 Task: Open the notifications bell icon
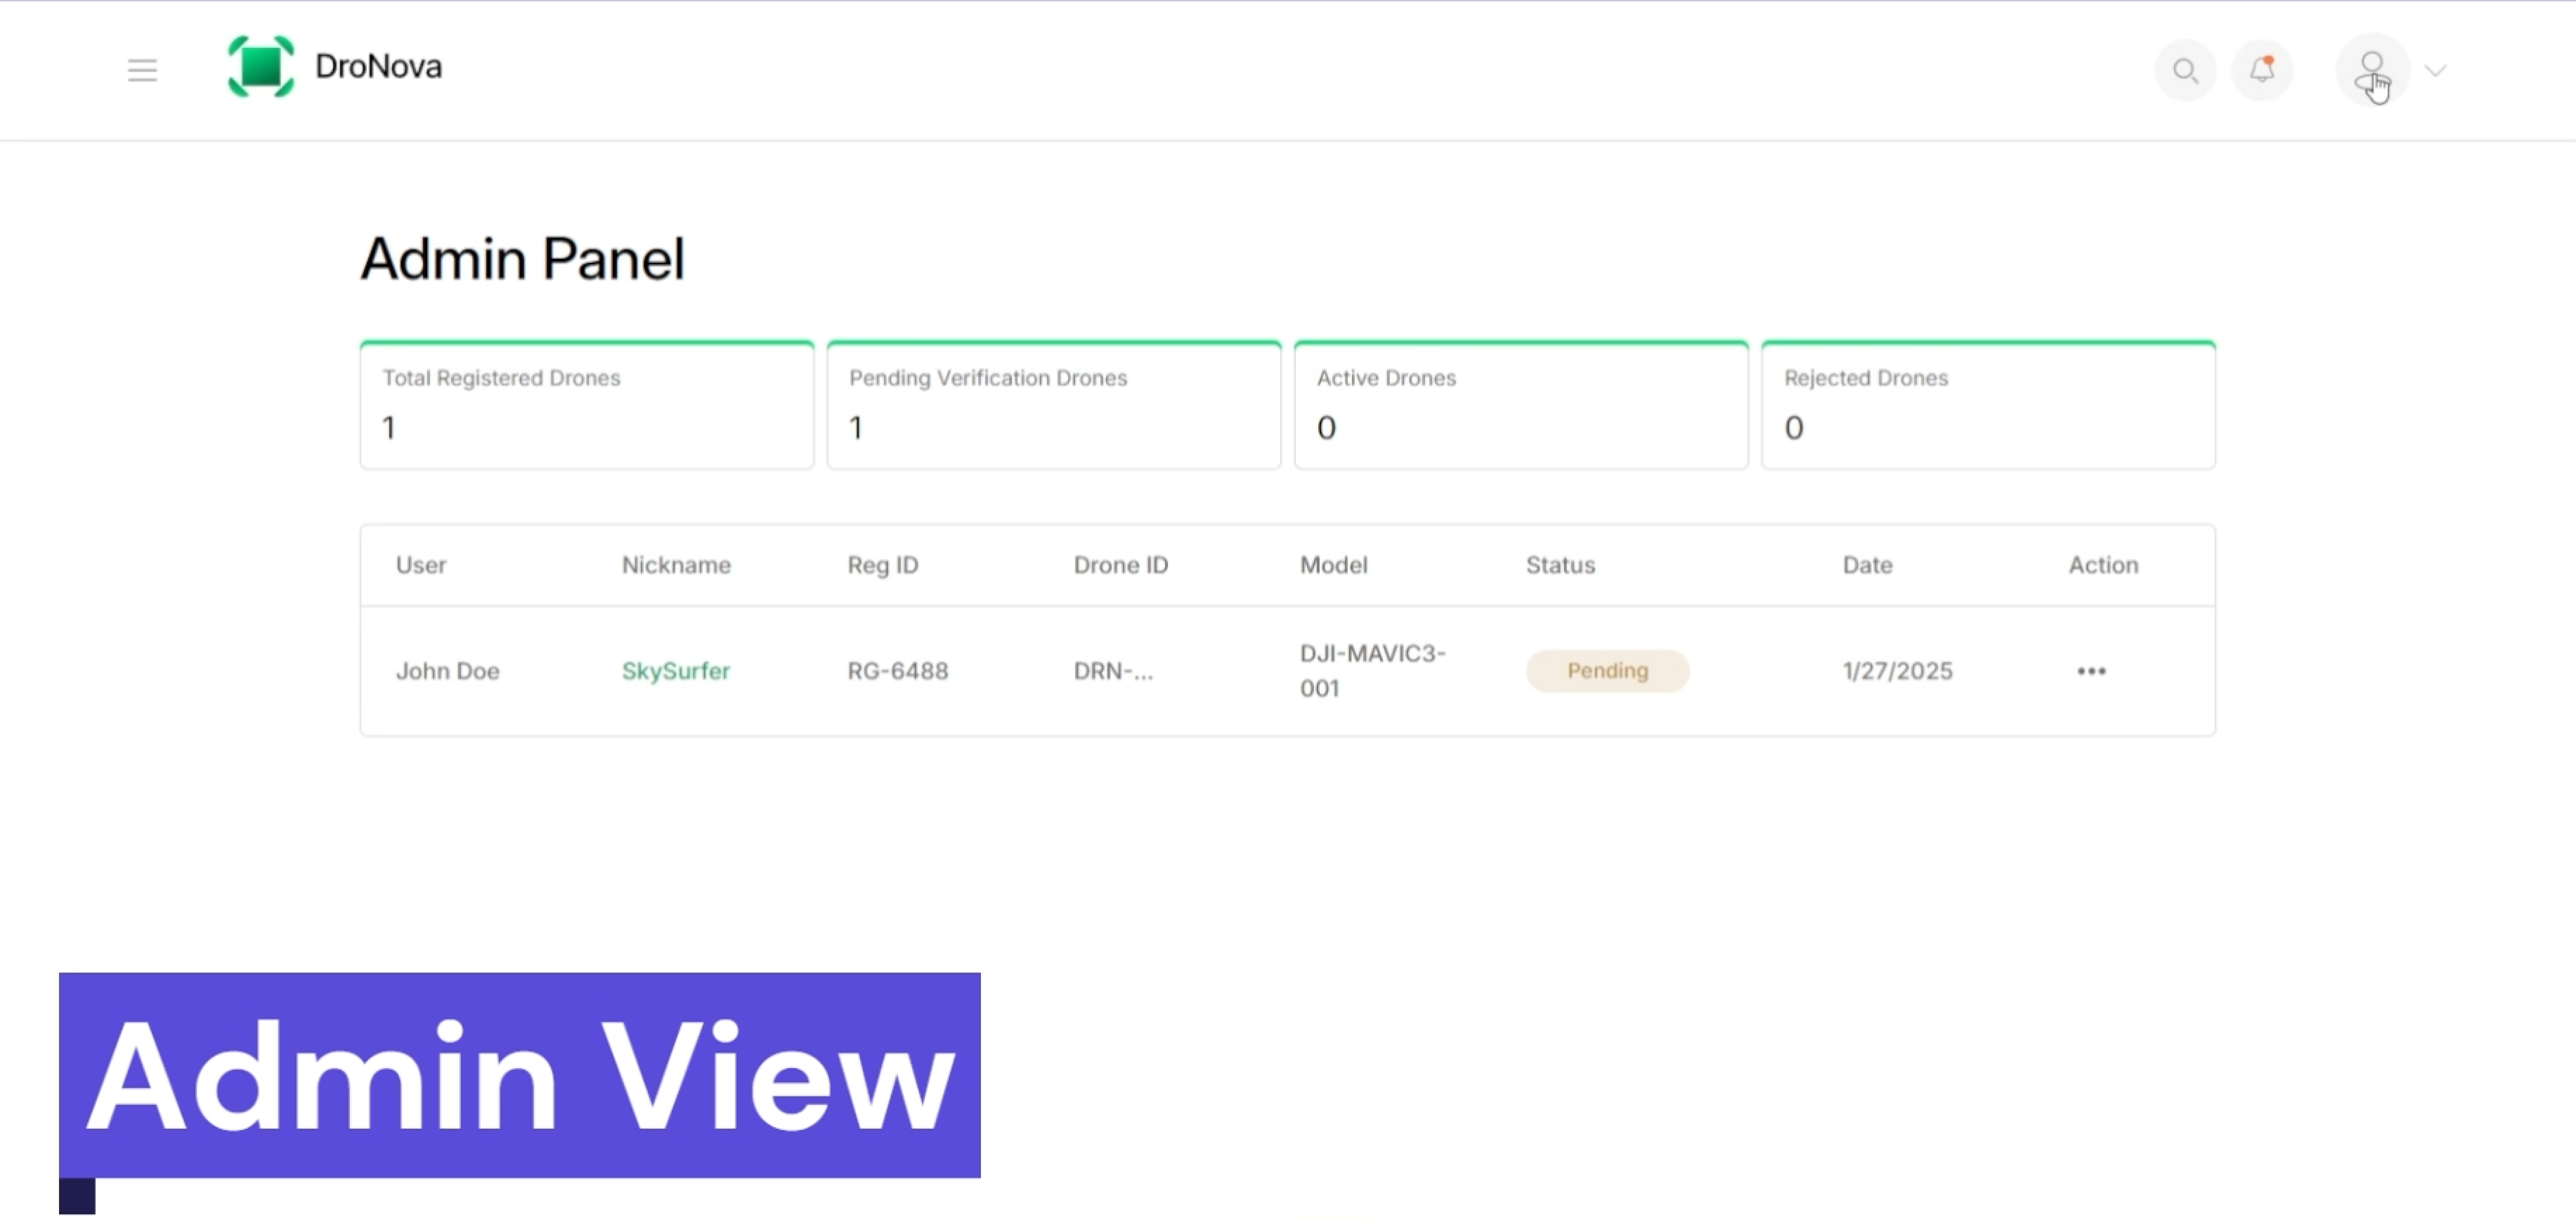pos(2262,70)
